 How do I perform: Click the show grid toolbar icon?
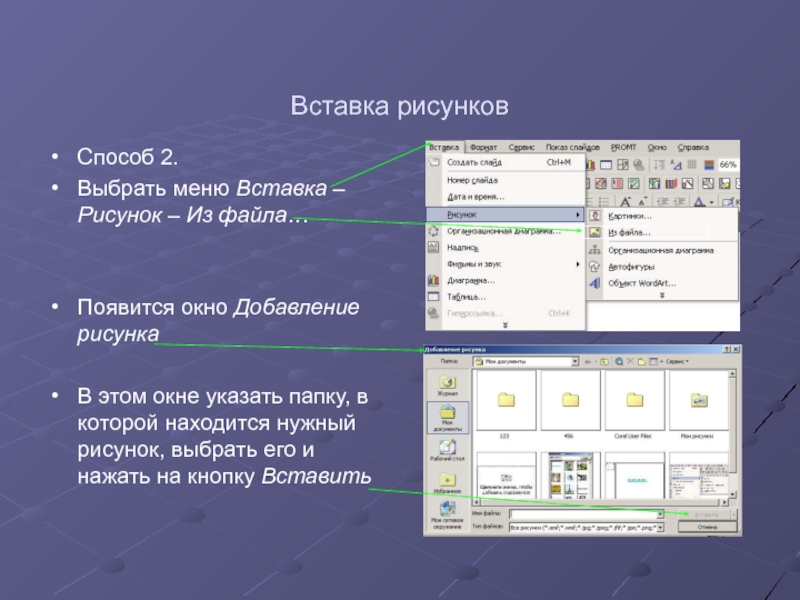click(x=692, y=165)
